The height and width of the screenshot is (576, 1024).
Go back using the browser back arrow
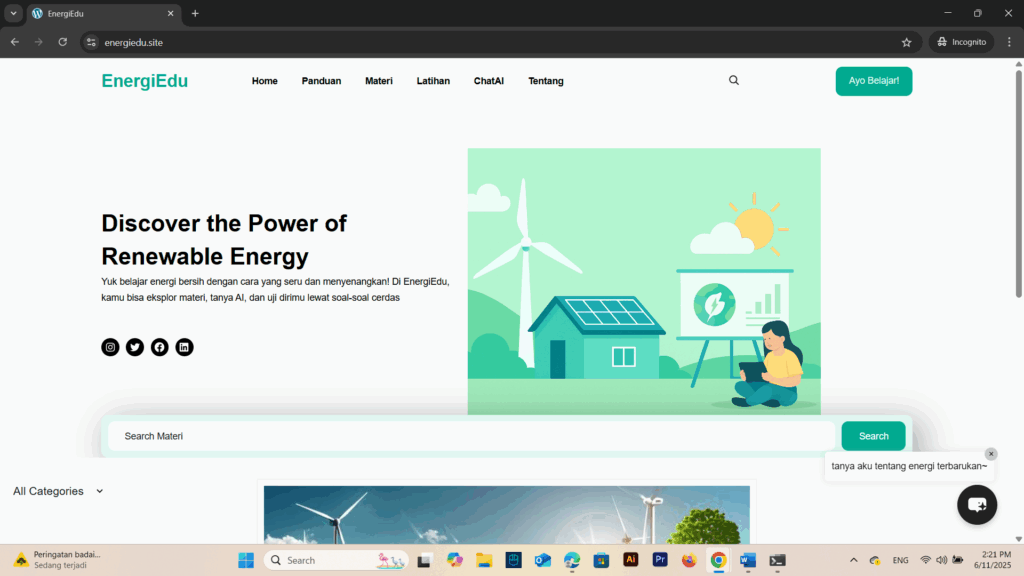click(x=14, y=42)
